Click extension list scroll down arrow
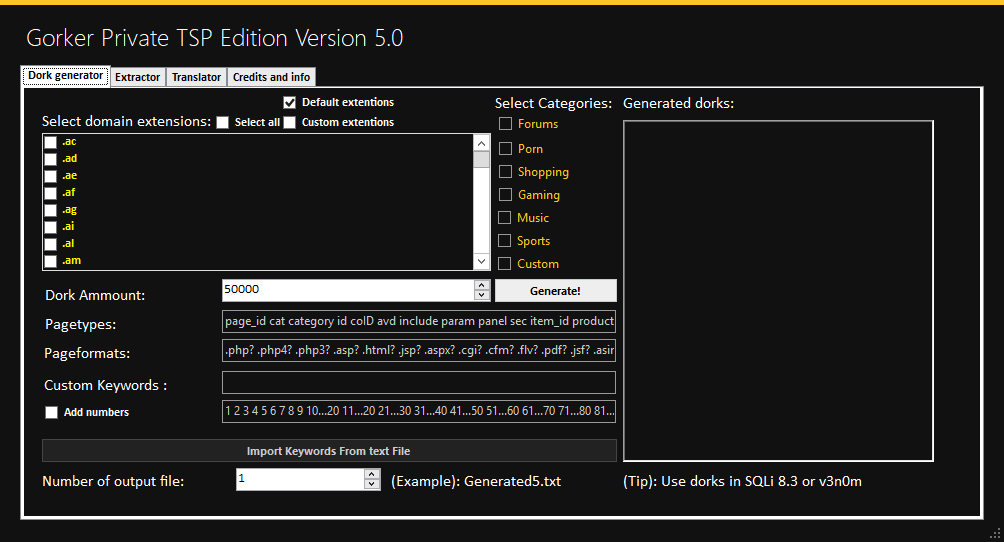 [x=482, y=261]
